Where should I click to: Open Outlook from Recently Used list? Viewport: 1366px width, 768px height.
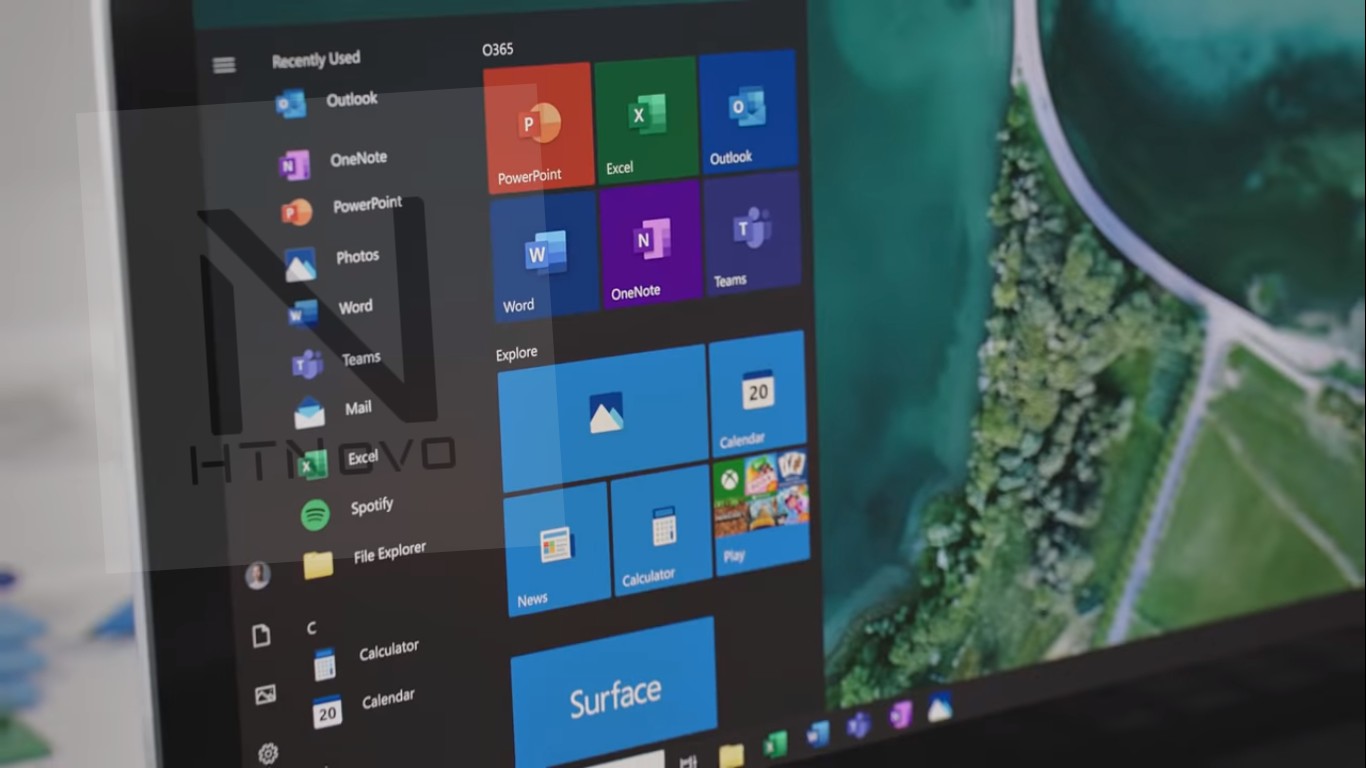coord(329,101)
